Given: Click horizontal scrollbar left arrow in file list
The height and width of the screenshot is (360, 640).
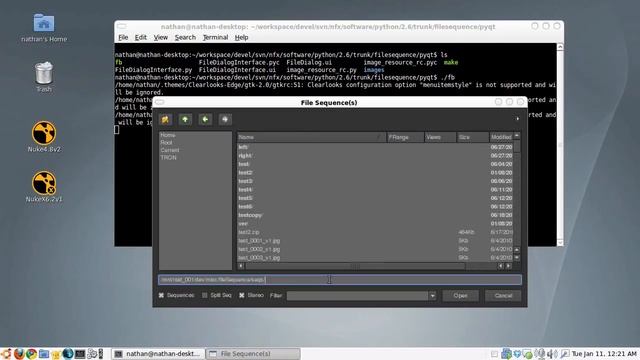Looking at the screenshot, I should click(241, 266).
